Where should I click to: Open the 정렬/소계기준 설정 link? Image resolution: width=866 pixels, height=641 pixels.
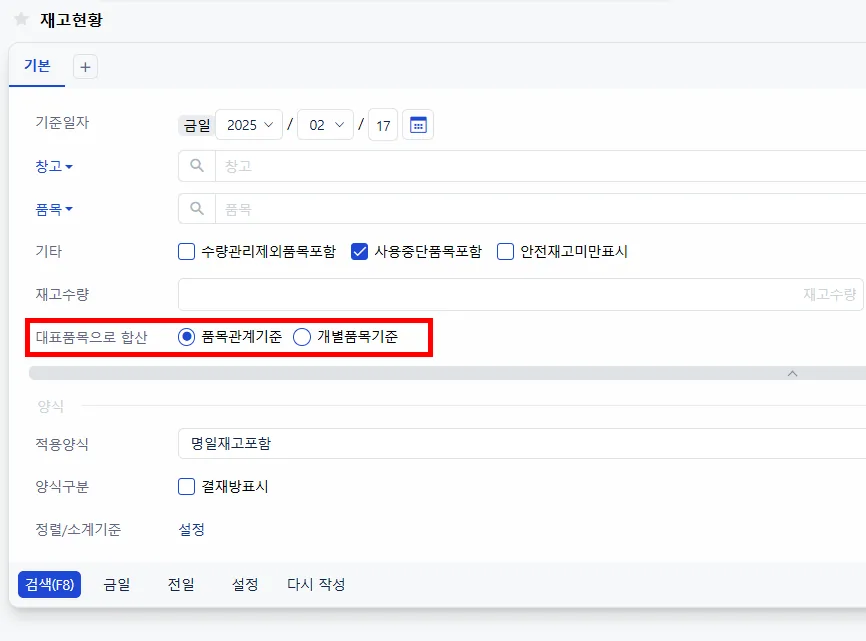[192, 529]
